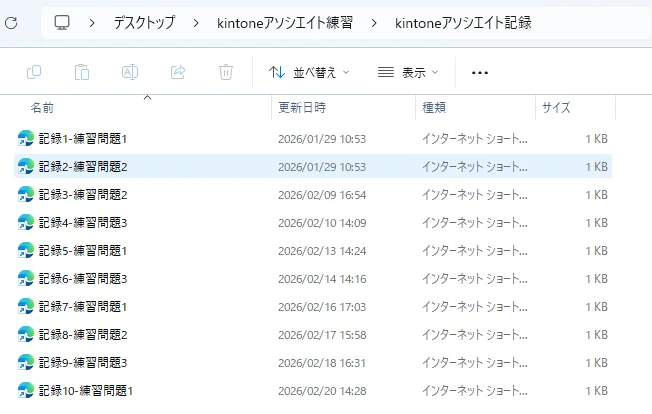The height and width of the screenshot is (414, 652).
Task: Expand the chevron after the PC icon
Action: coord(92,23)
